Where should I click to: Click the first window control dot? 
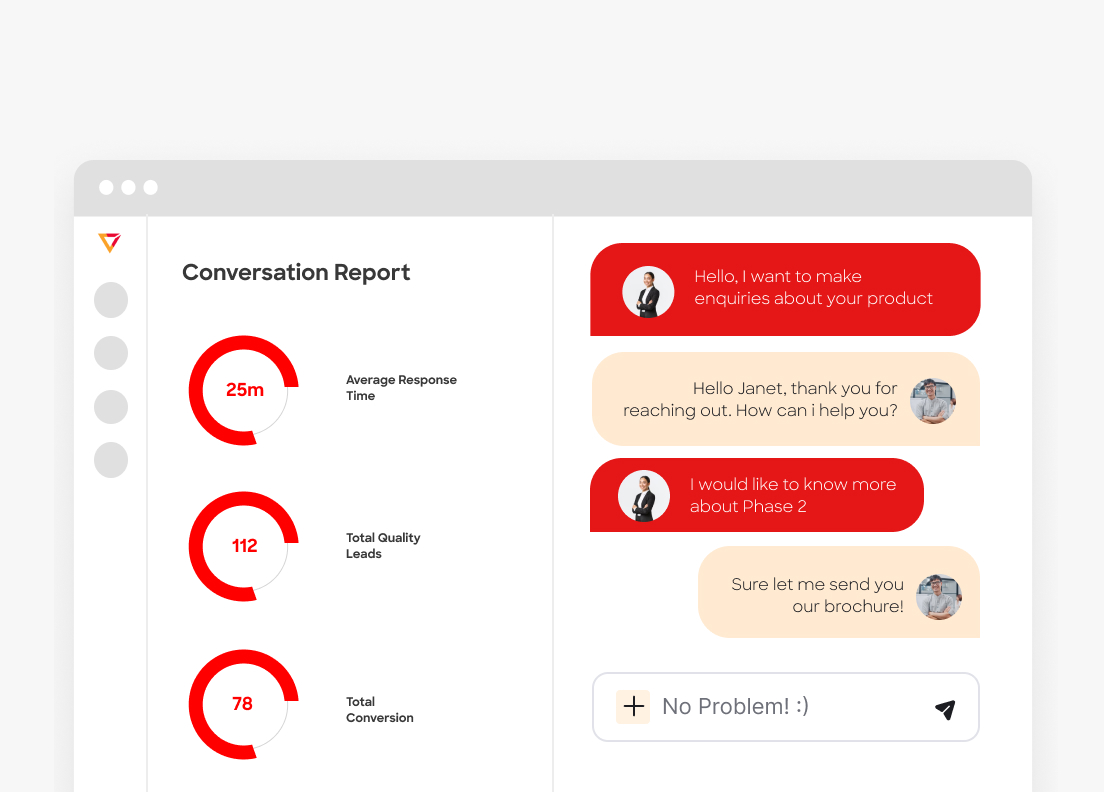(x=106, y=188)
